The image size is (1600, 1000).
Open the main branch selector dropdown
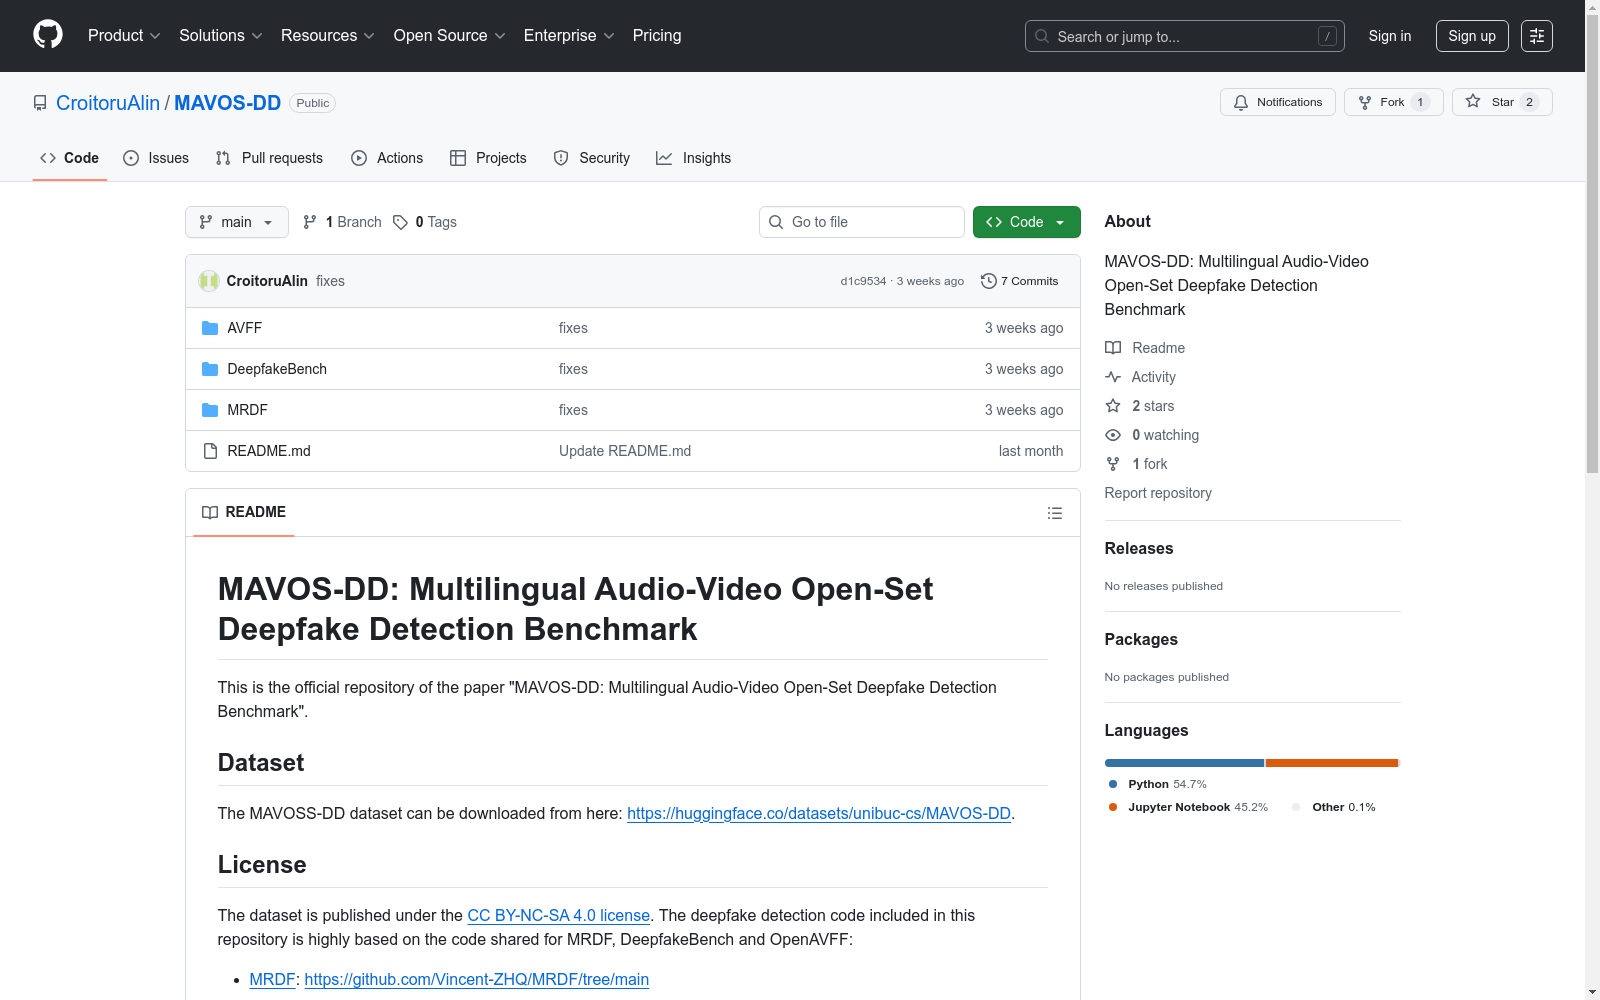[x=237, y=222]
